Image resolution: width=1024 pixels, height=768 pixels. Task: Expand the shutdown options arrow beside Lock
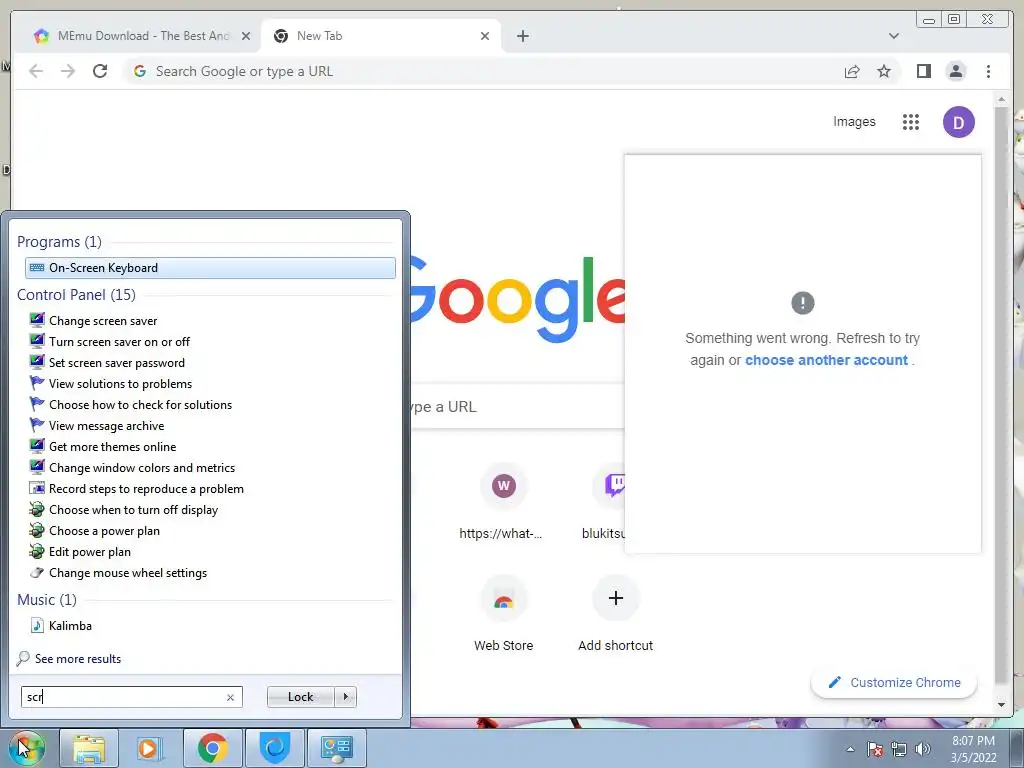coord(345,697)
